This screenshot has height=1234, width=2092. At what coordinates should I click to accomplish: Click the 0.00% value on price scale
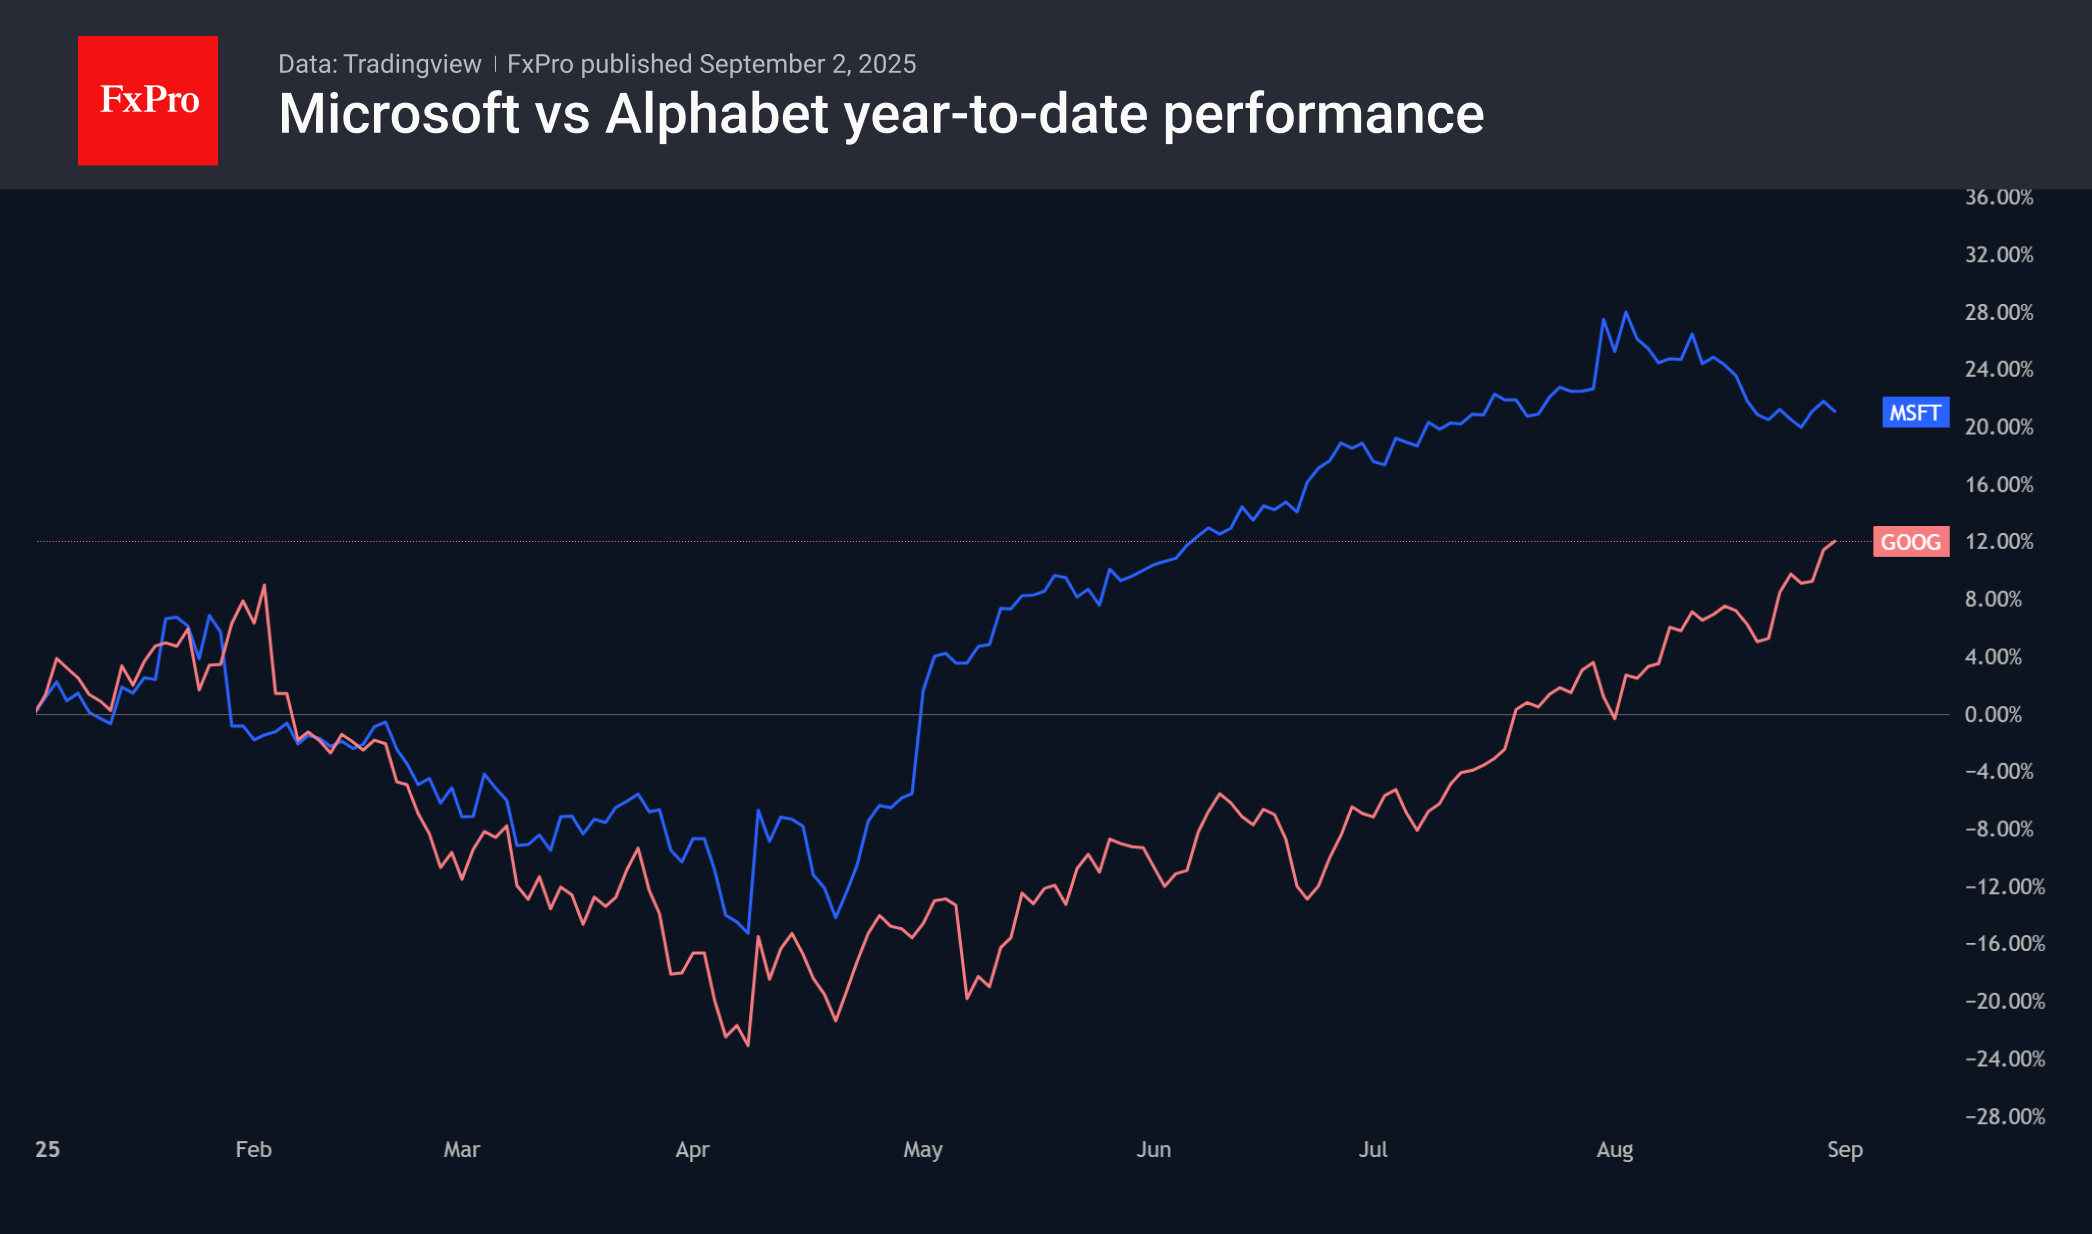(1992, 714)
